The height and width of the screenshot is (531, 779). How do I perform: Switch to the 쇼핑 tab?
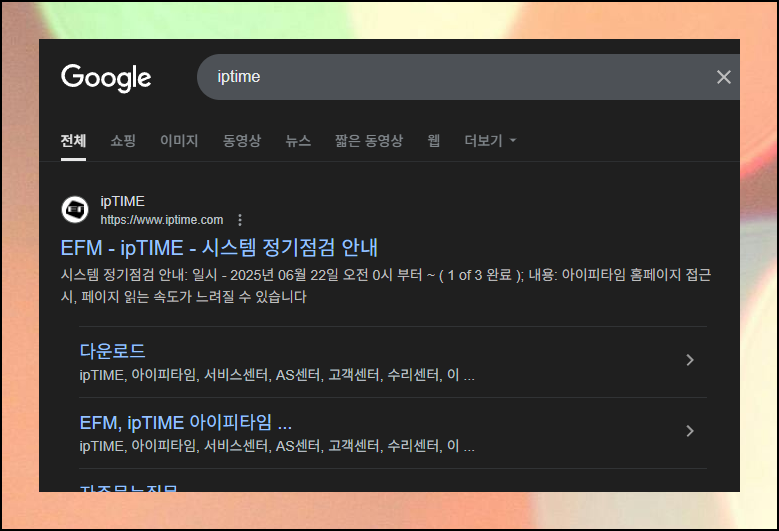coord(123,141)
